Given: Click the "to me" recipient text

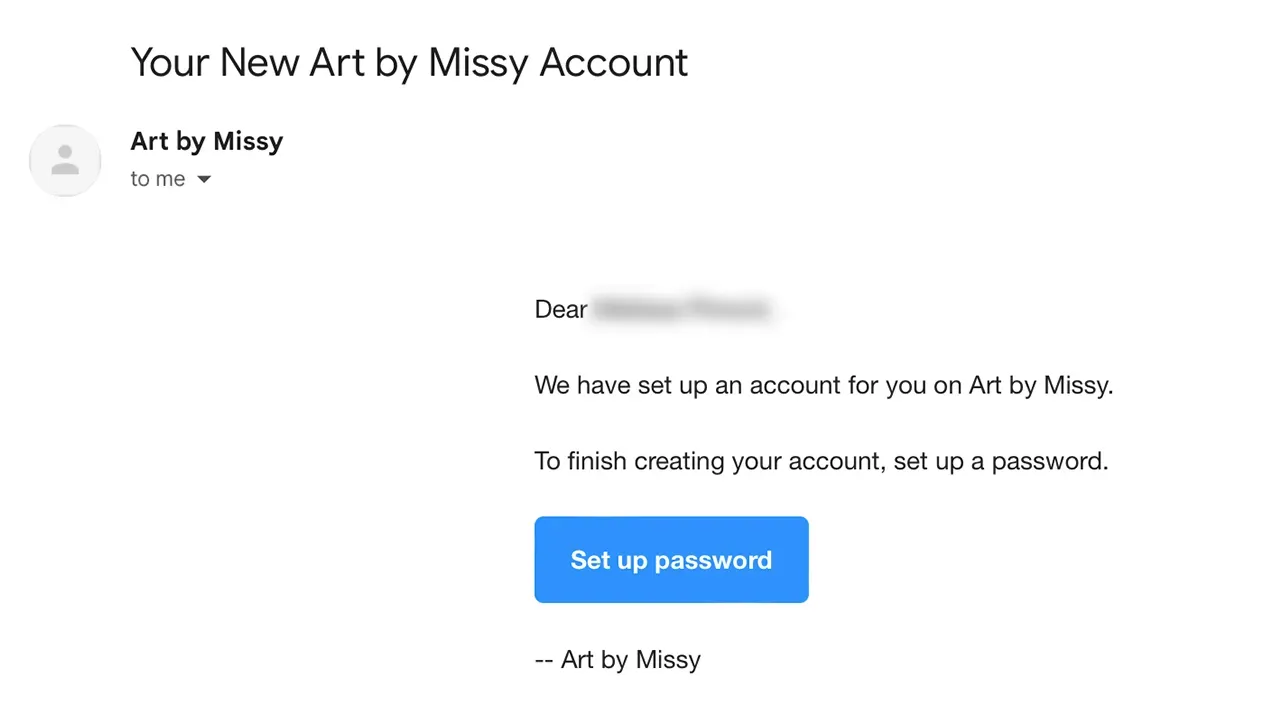Looking at the screenshot, I should 158,179.
